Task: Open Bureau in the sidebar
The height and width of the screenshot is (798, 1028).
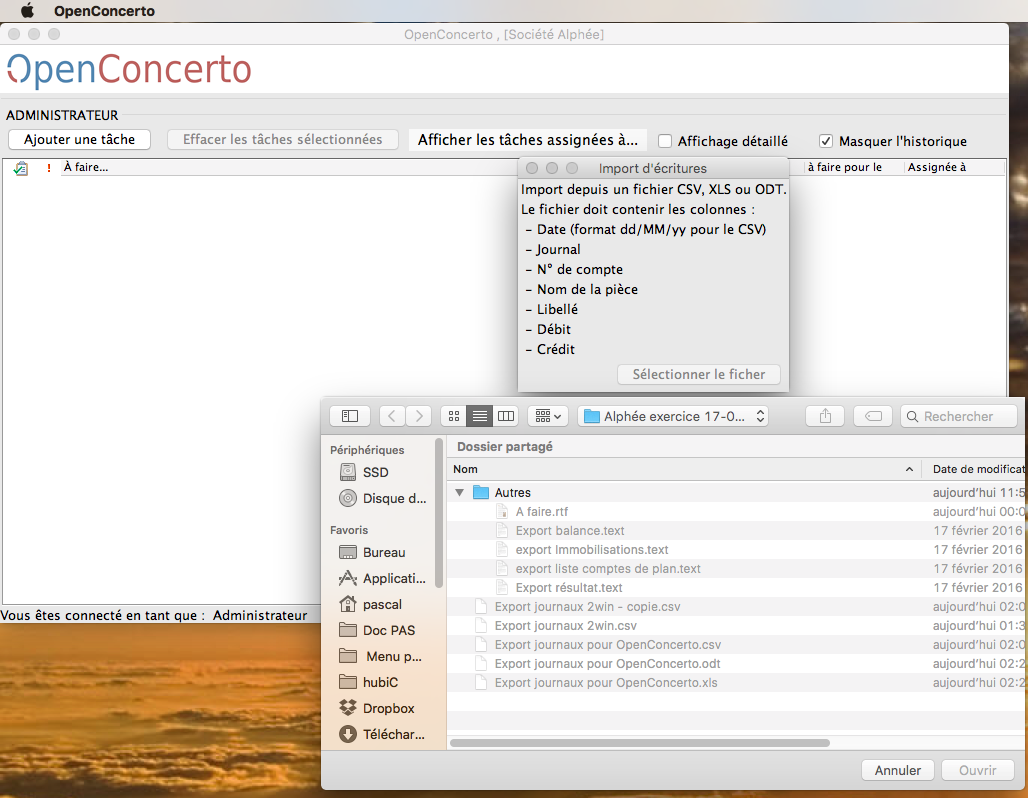Action: click(x=374, y=552)
